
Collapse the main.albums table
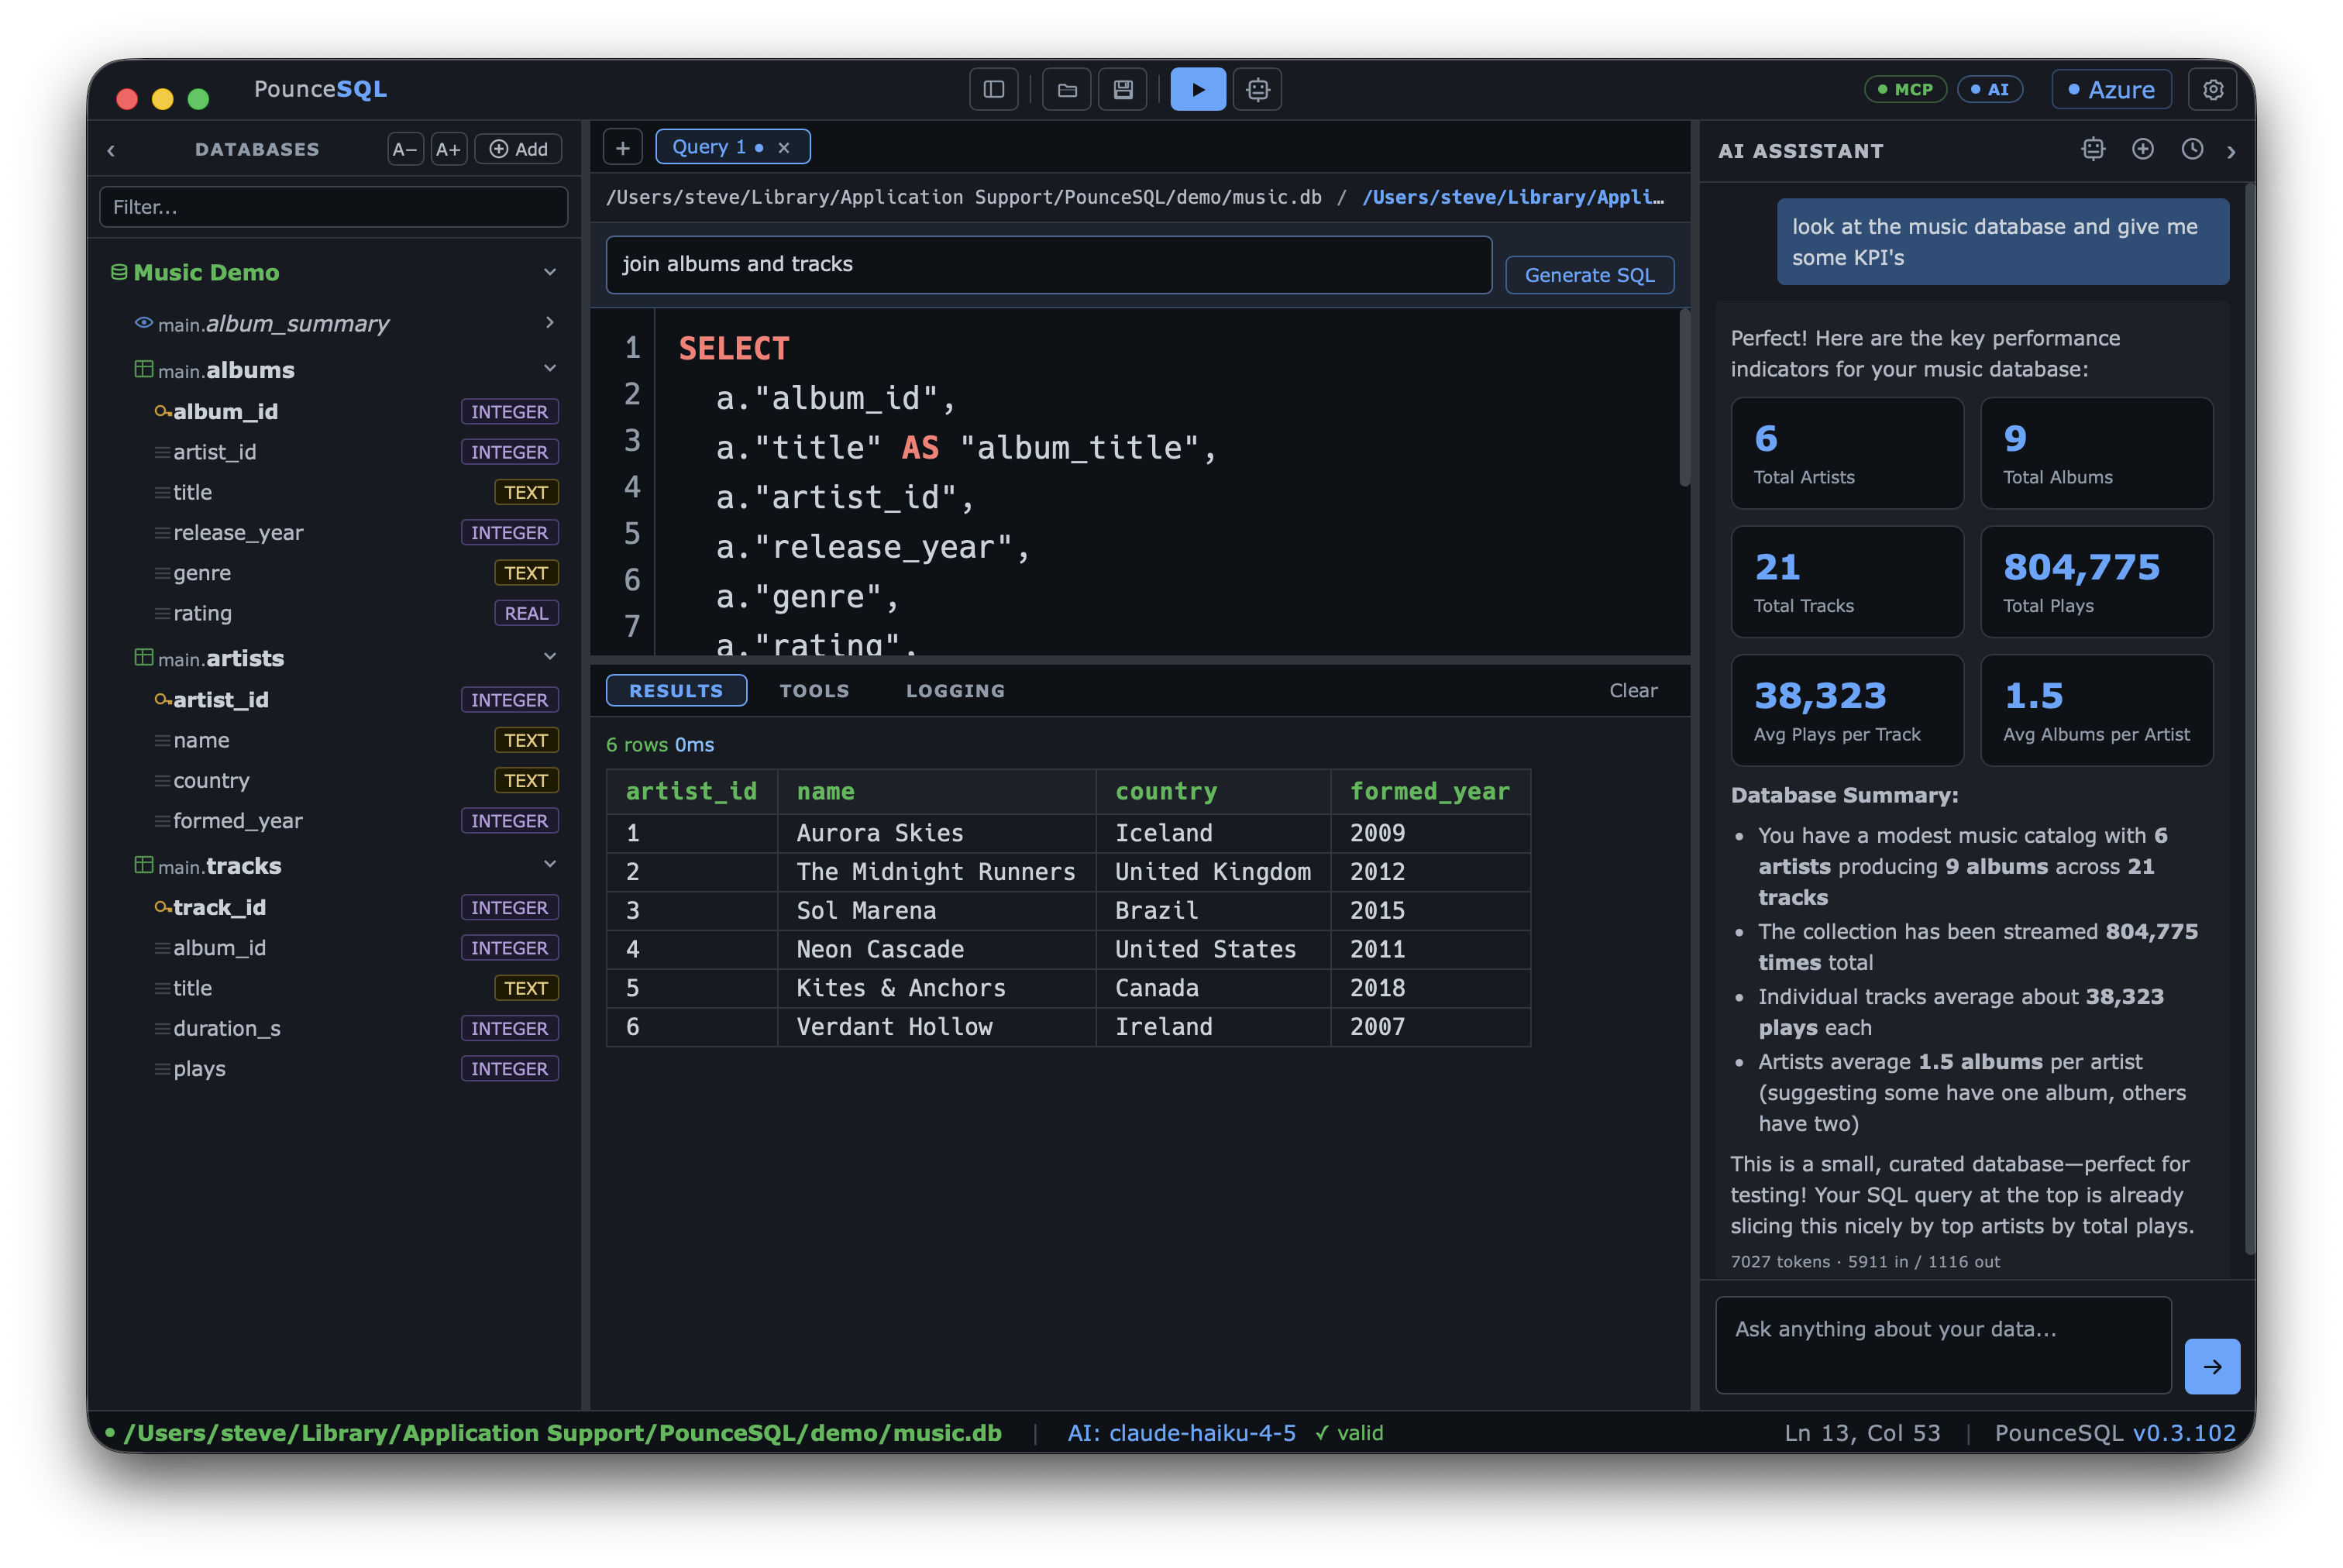(550, 368)
